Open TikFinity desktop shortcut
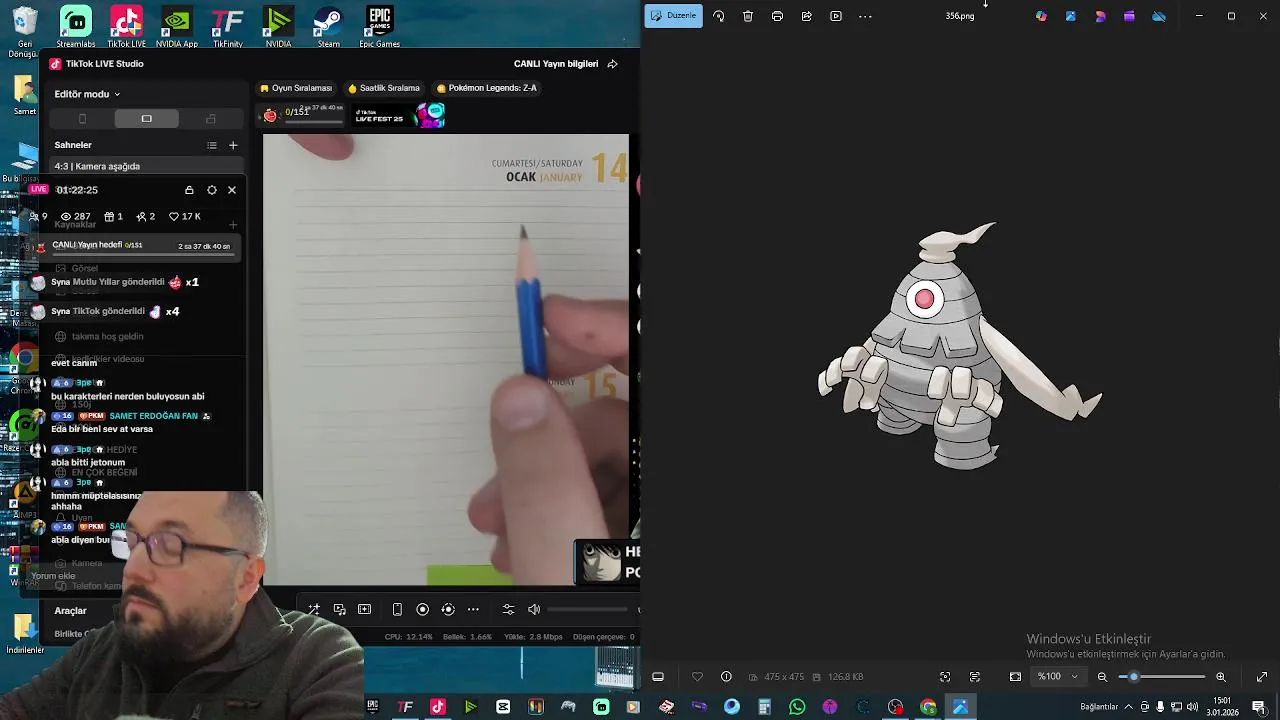 [x=228, y=27]
